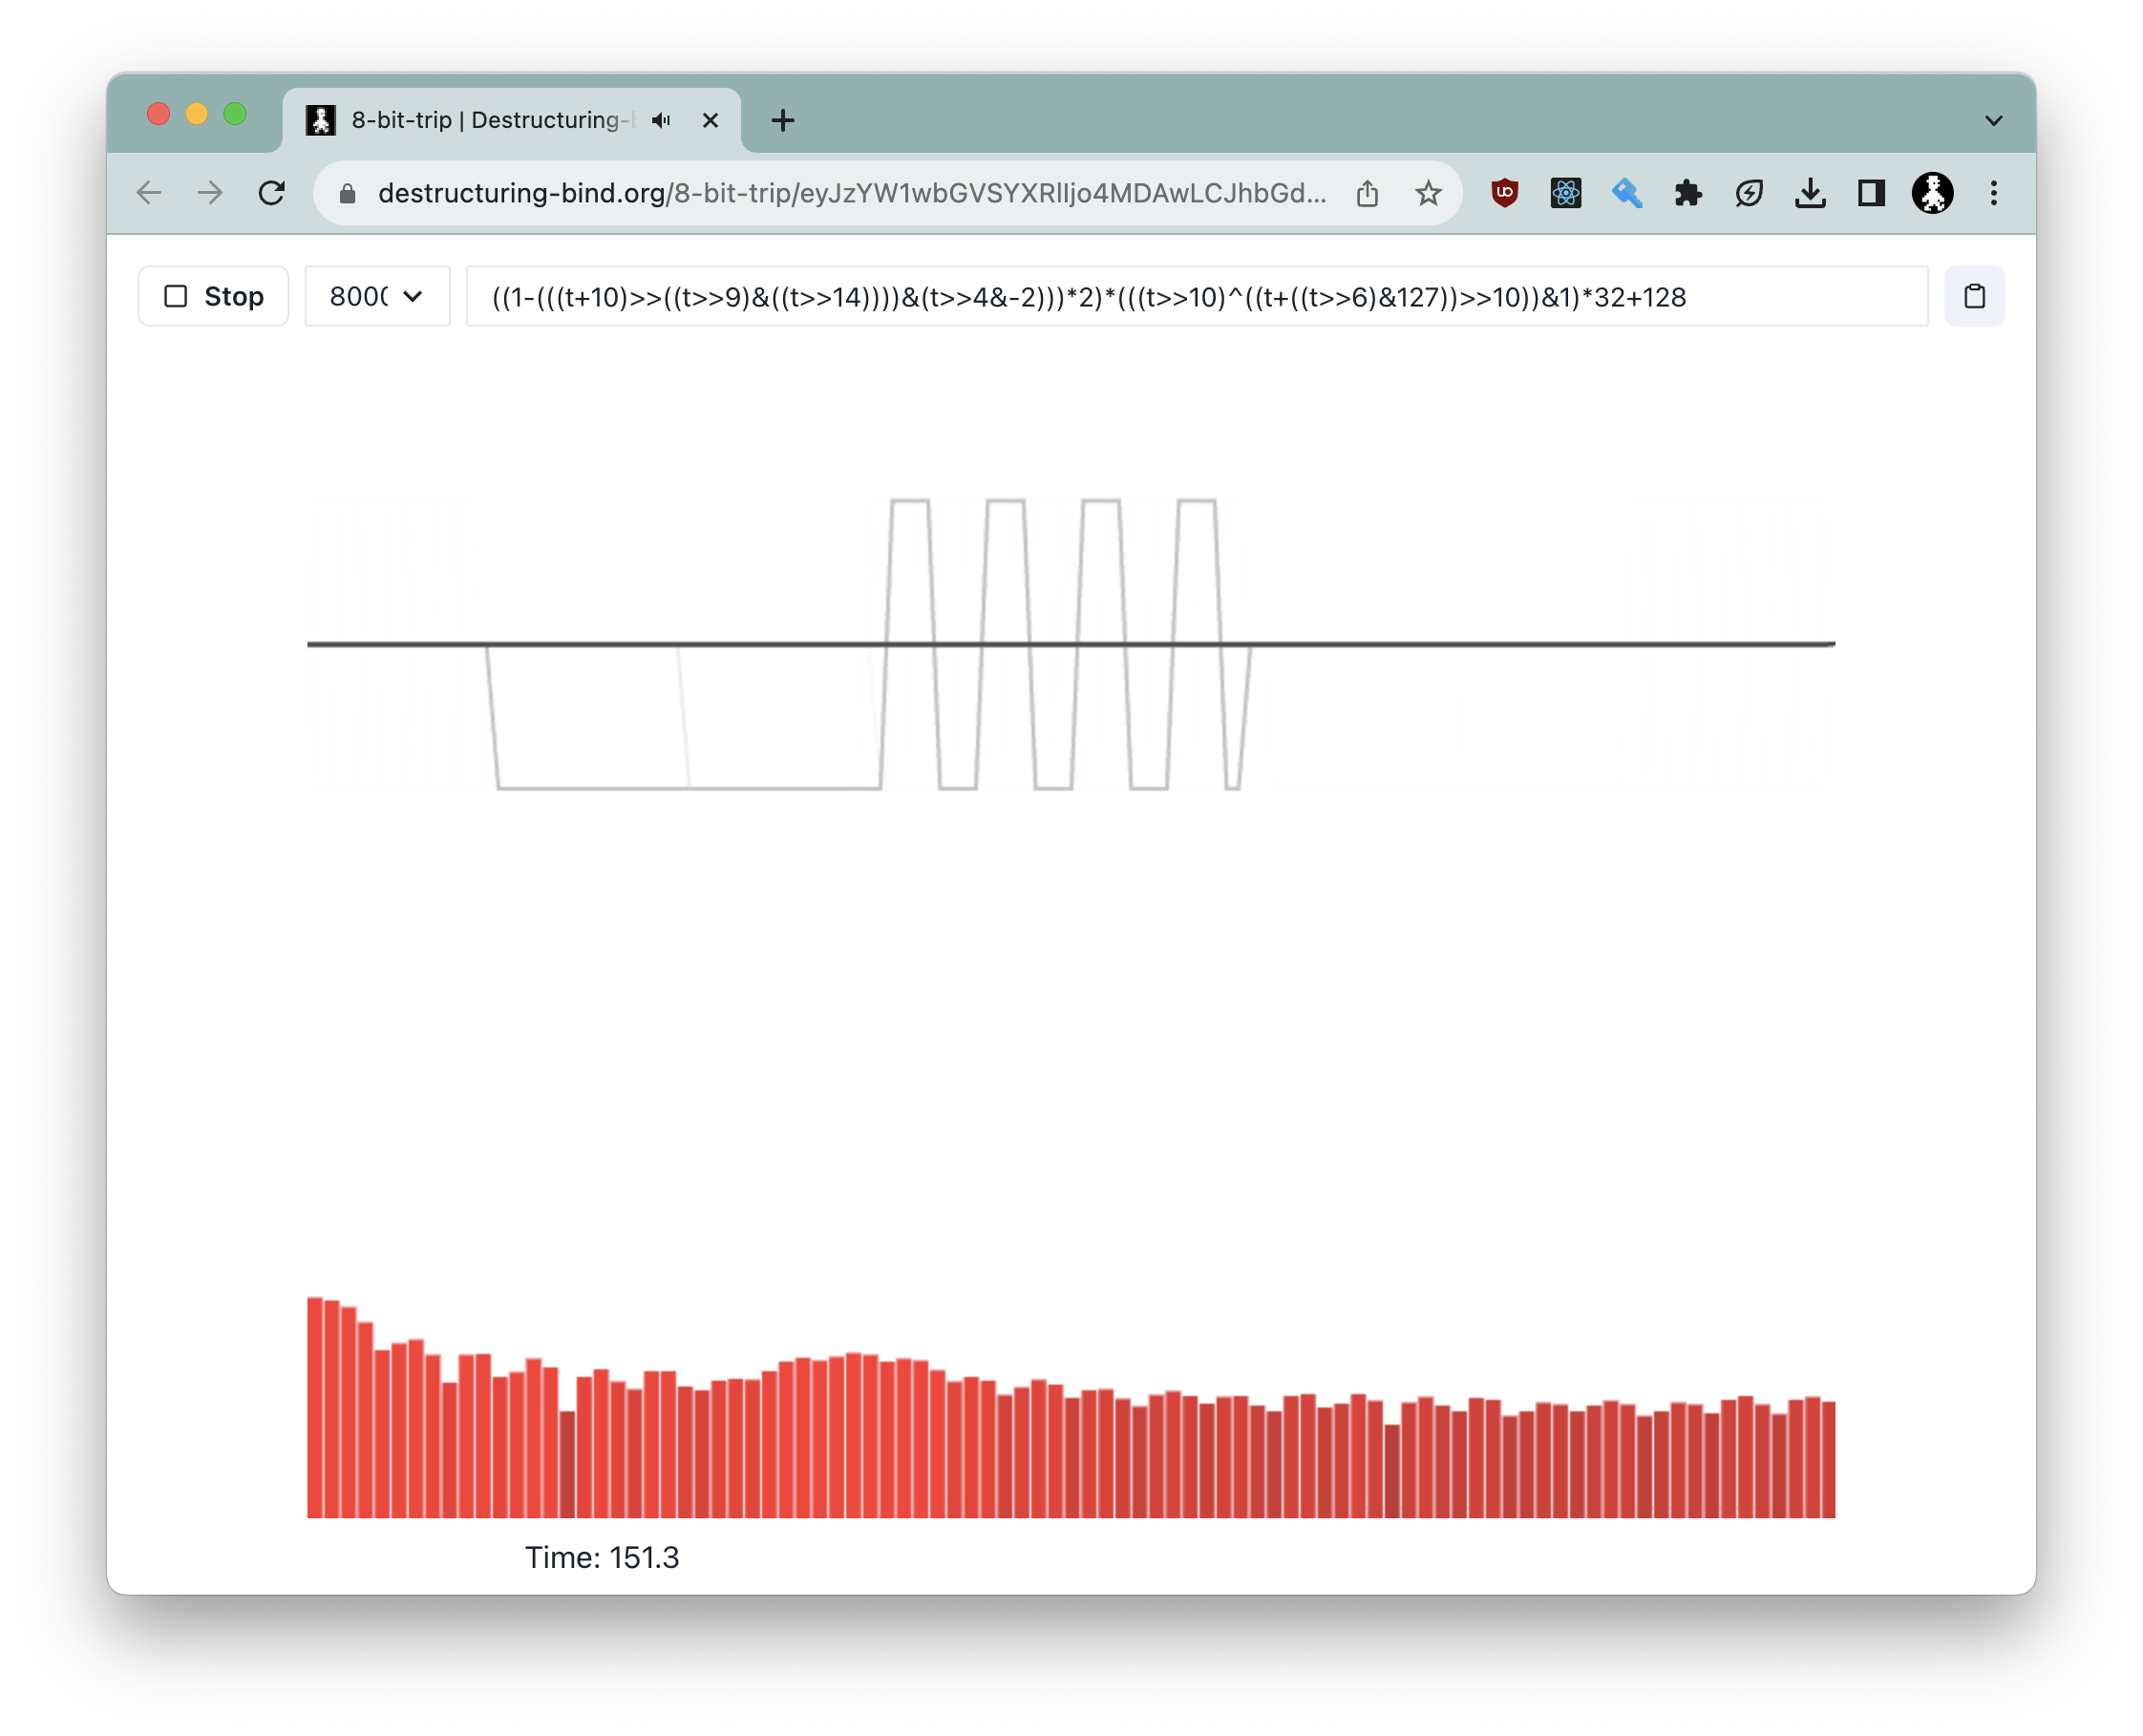This screenshot has height=1736, width=2143.
Task: Expand the tab search chevron
Action: 1993,121
